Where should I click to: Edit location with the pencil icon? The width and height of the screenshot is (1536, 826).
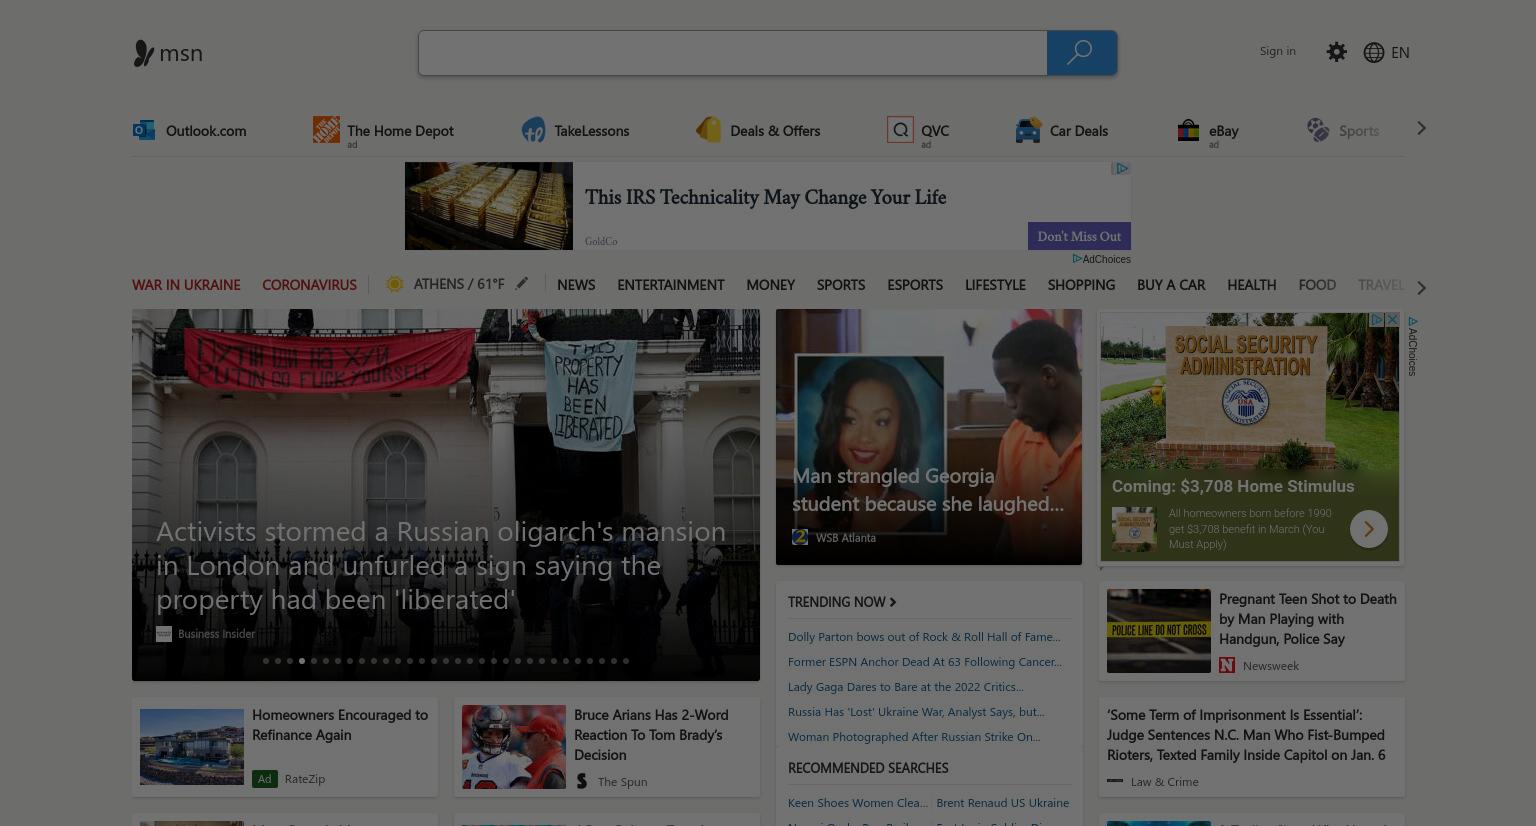click(x=522, y=284)
